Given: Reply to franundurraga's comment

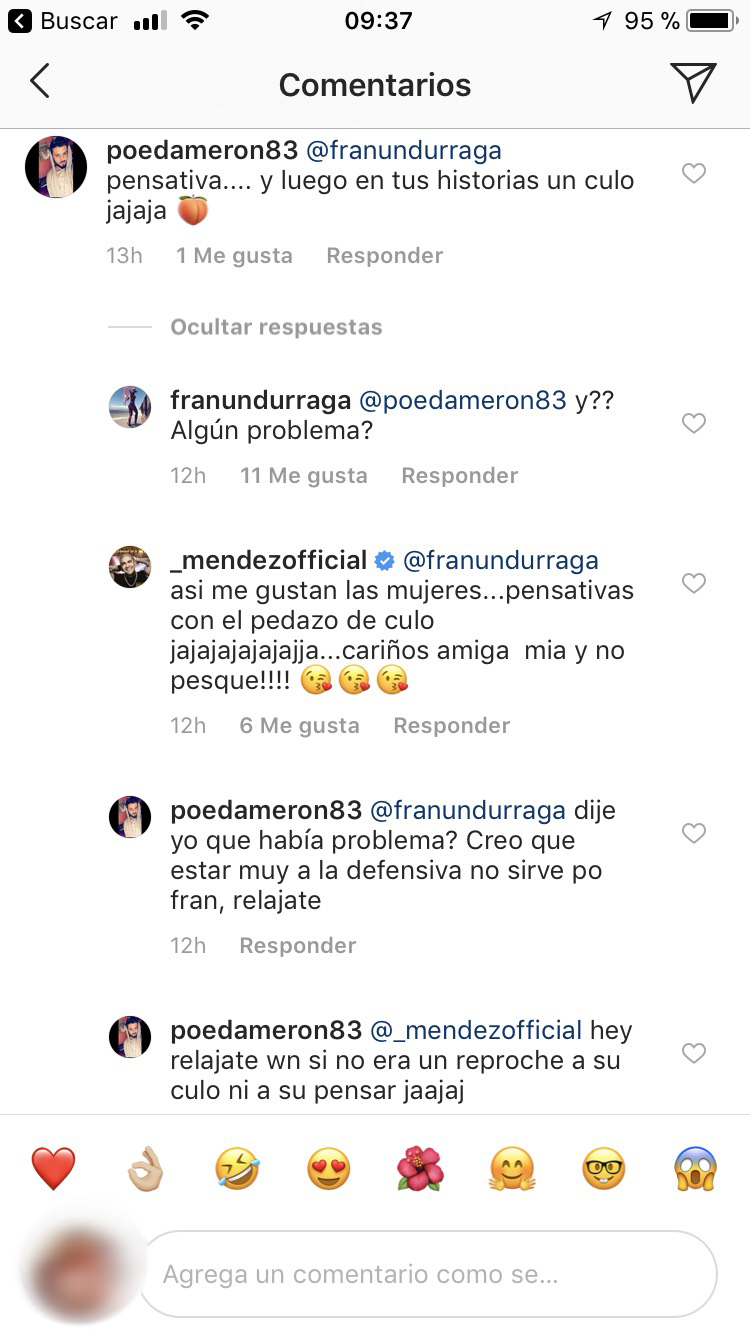Looking at the screenshot, I should (459, 476).
